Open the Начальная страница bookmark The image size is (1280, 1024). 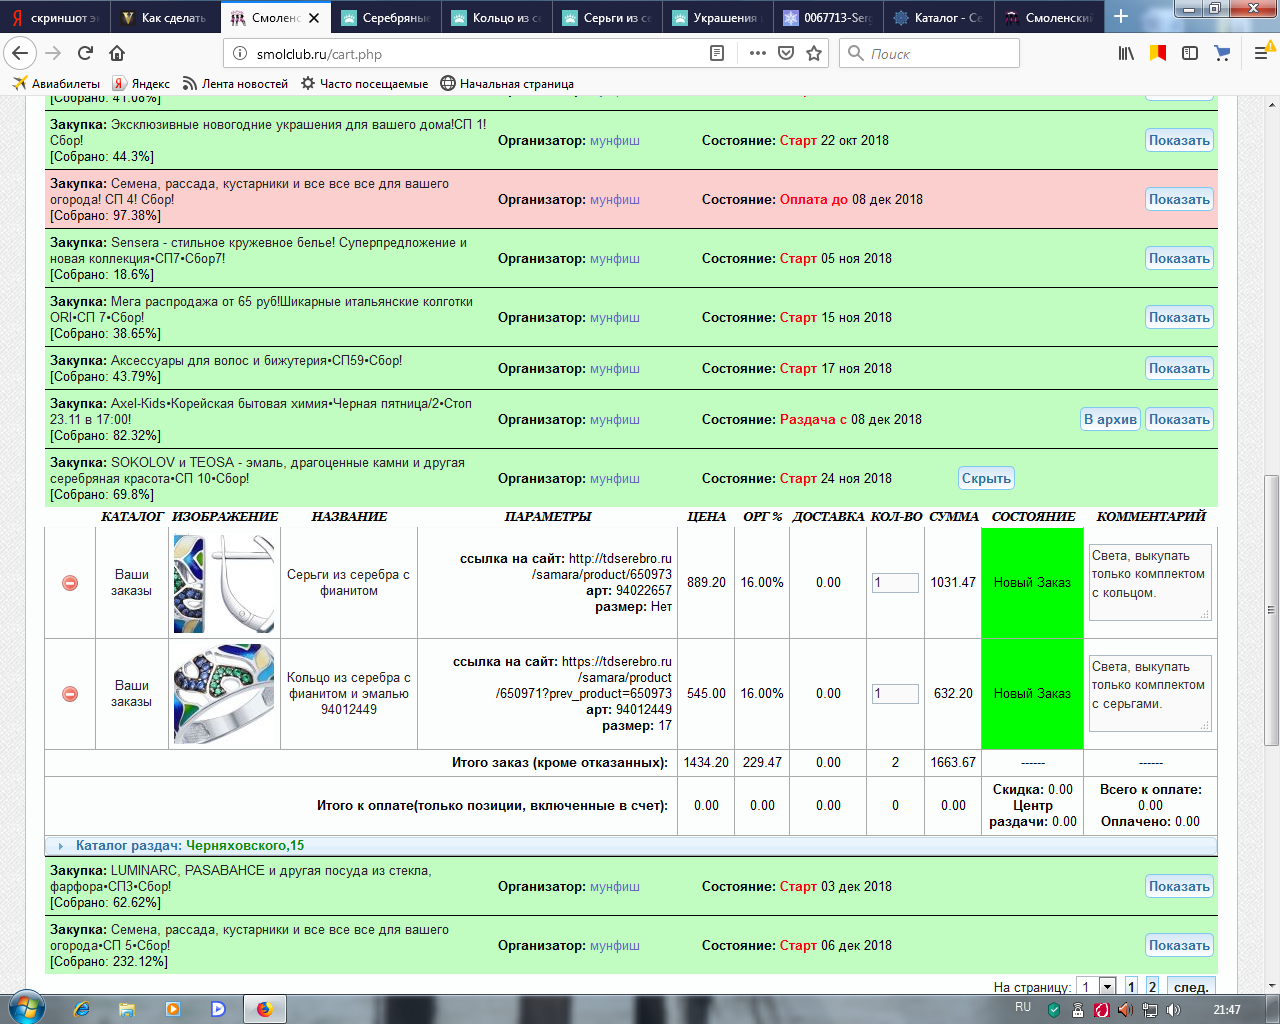pos(507,84)
